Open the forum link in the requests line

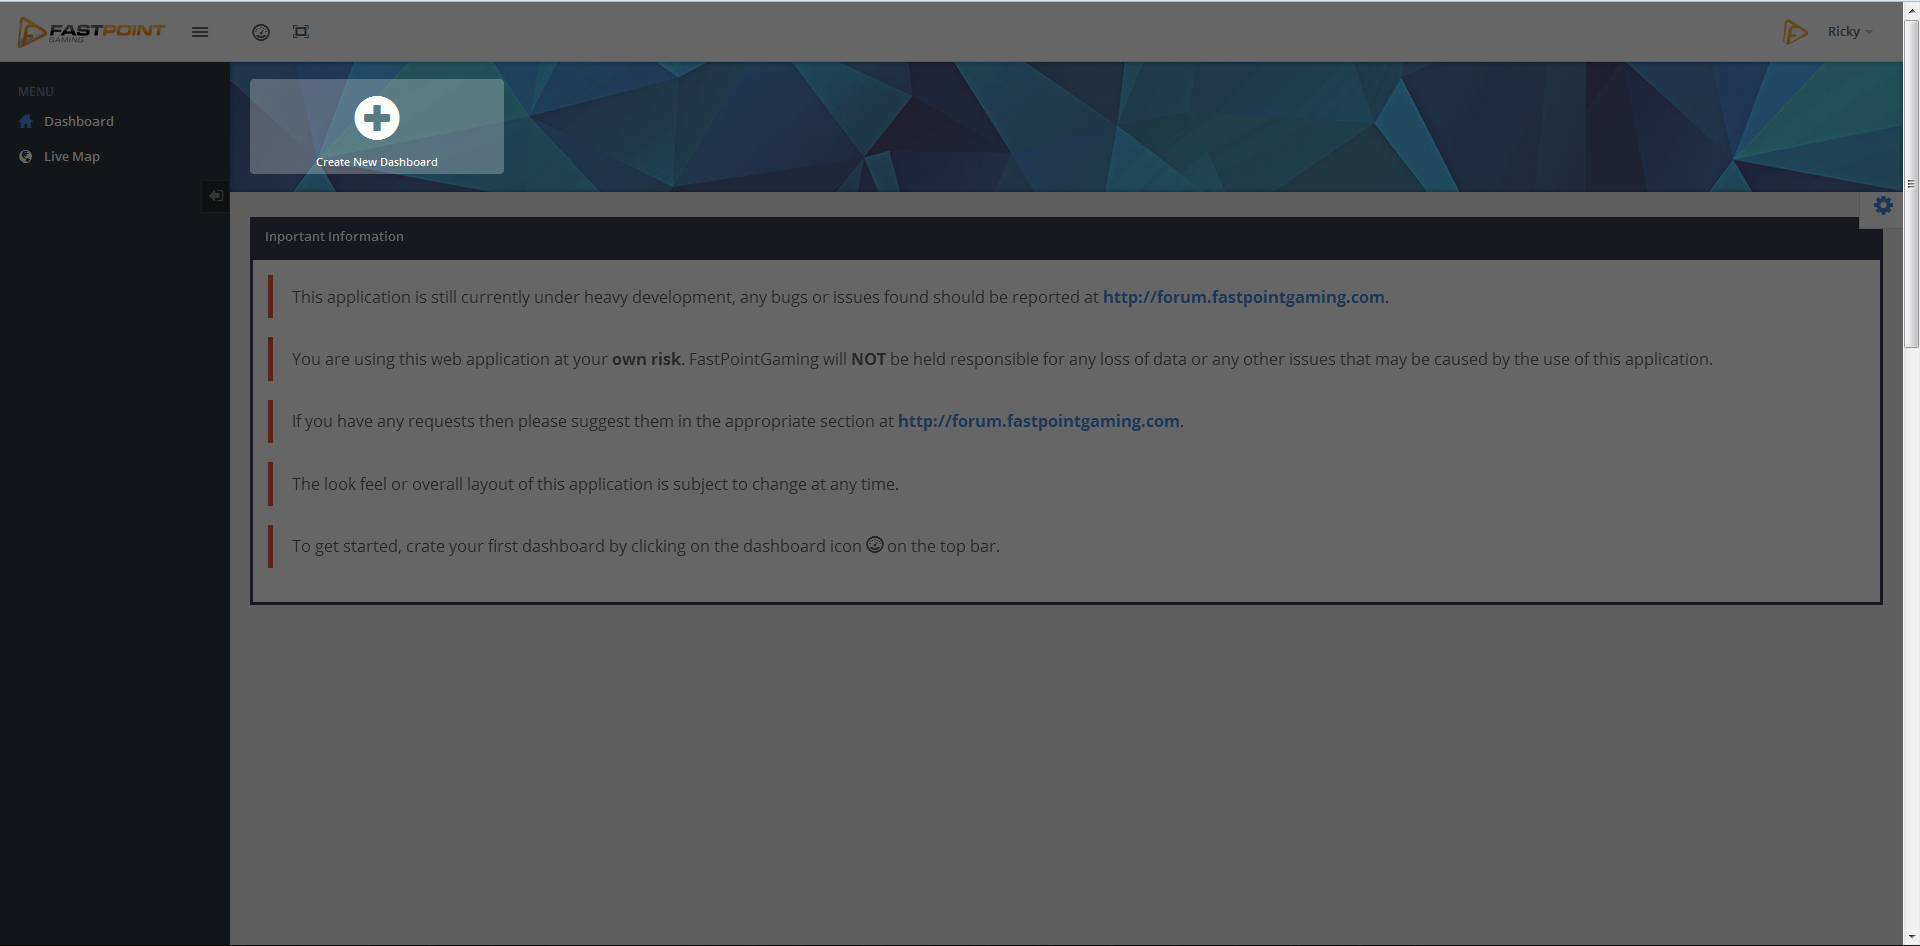[x=1039, y=421]
